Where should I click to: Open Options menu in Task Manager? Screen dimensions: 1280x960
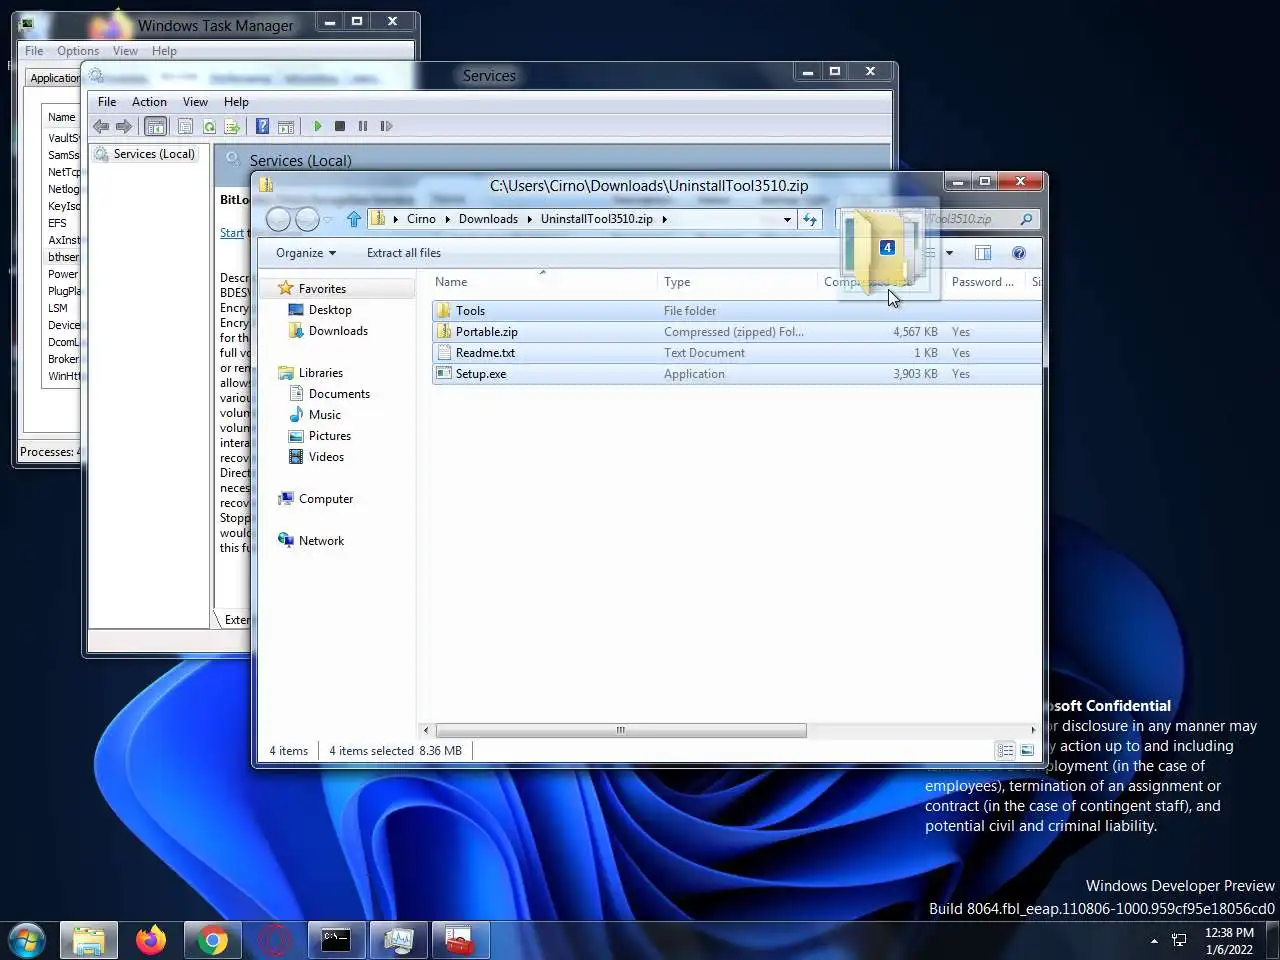pos(78,51)
